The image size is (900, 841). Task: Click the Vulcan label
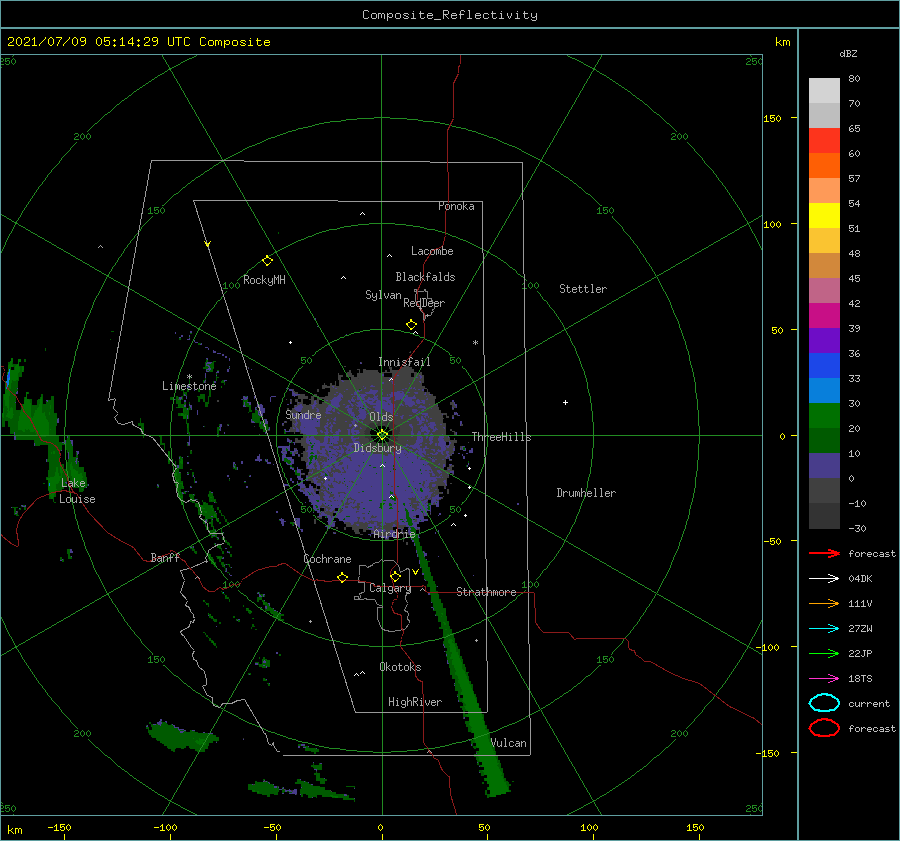click(508, 743)
